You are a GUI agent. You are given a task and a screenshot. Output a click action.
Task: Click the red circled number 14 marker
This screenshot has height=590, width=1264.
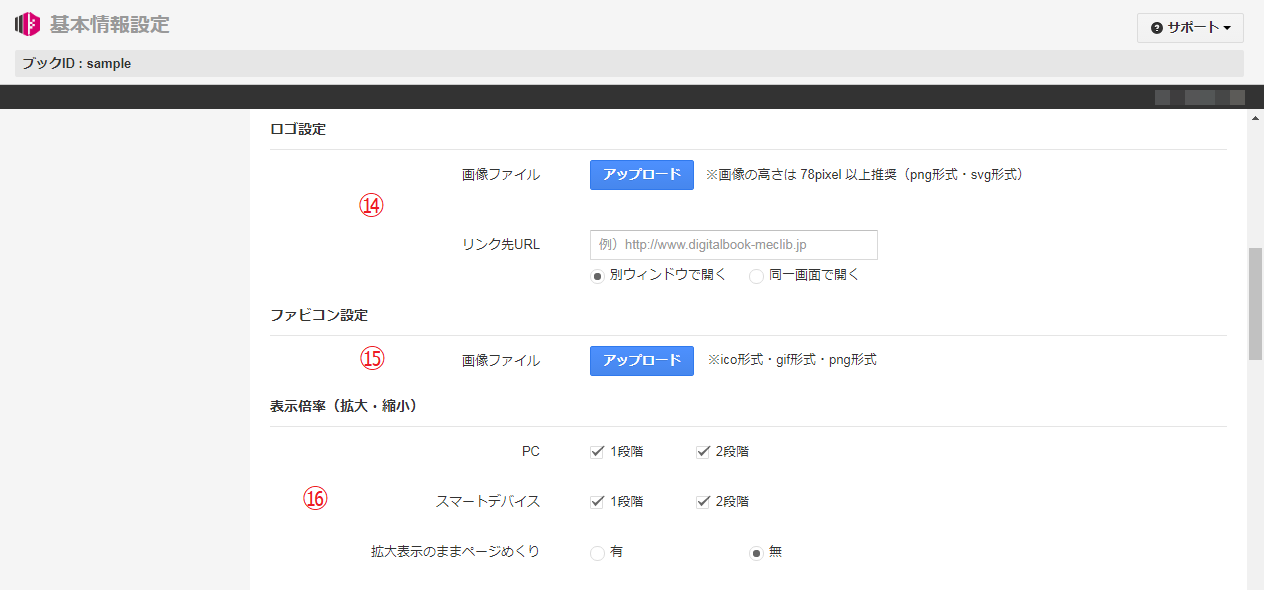pos(372,206)
